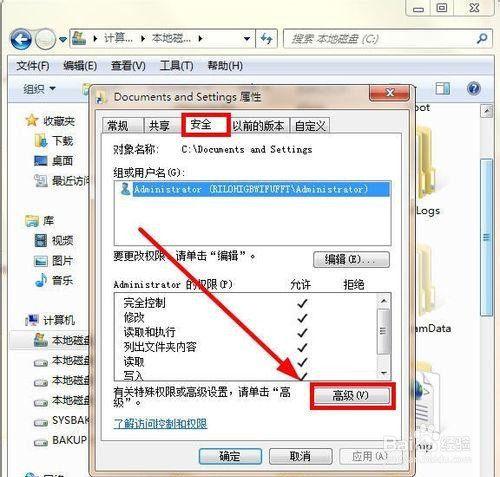Click the Explorer scroll up arrow

(487, 111)
